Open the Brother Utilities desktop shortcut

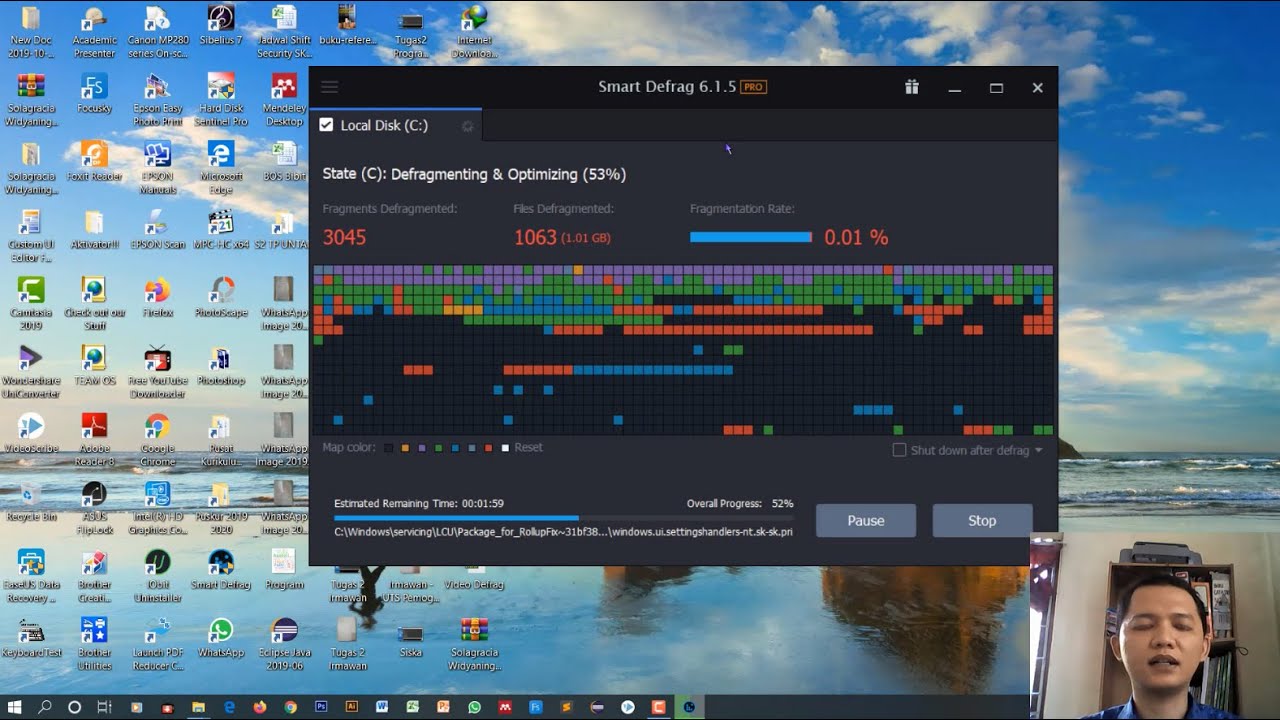(94, 643)
